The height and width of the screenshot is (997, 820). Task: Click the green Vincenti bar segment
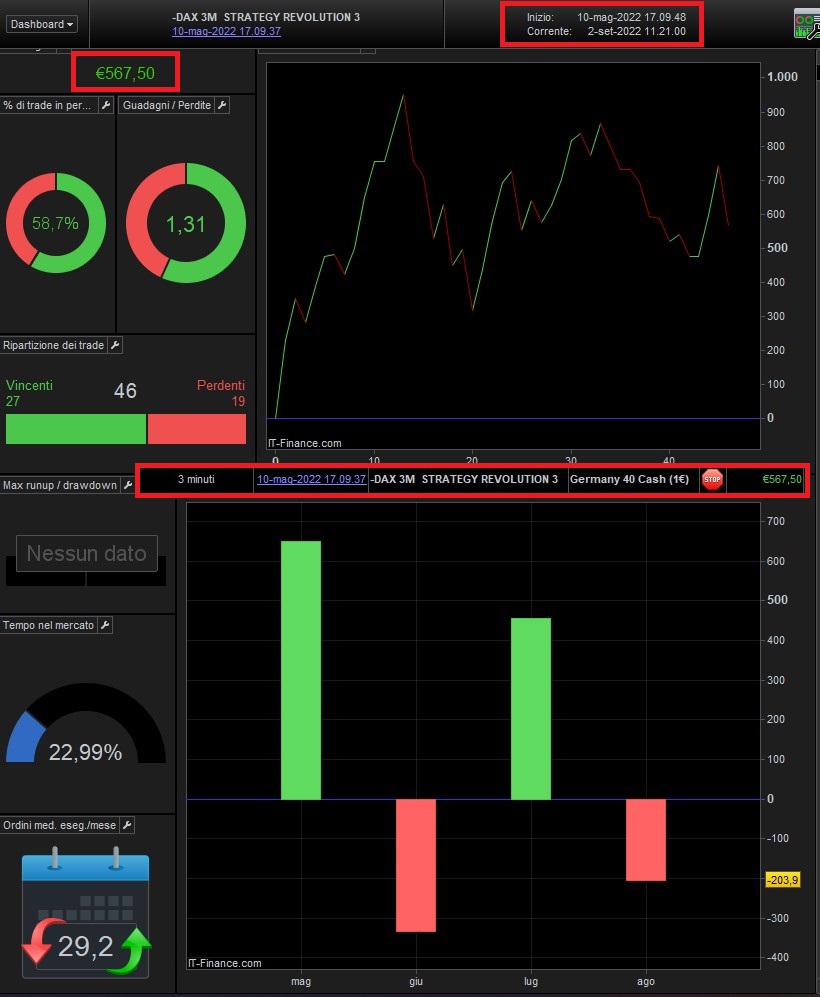coord(76,429)
